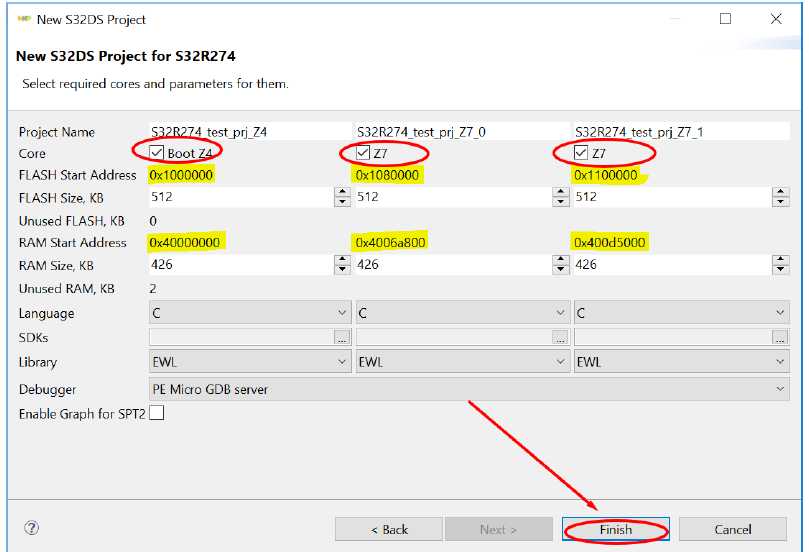Select FLASH start address 0x1000000
The height and width of the screenshot is (552, 809).
tap(181, 175)
